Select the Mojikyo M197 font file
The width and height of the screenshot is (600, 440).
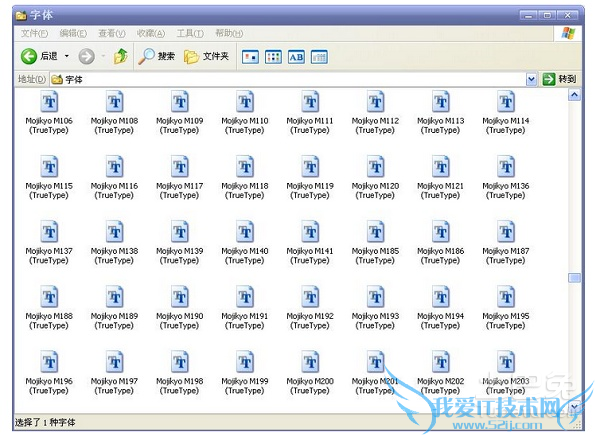[x=114, y=373]
